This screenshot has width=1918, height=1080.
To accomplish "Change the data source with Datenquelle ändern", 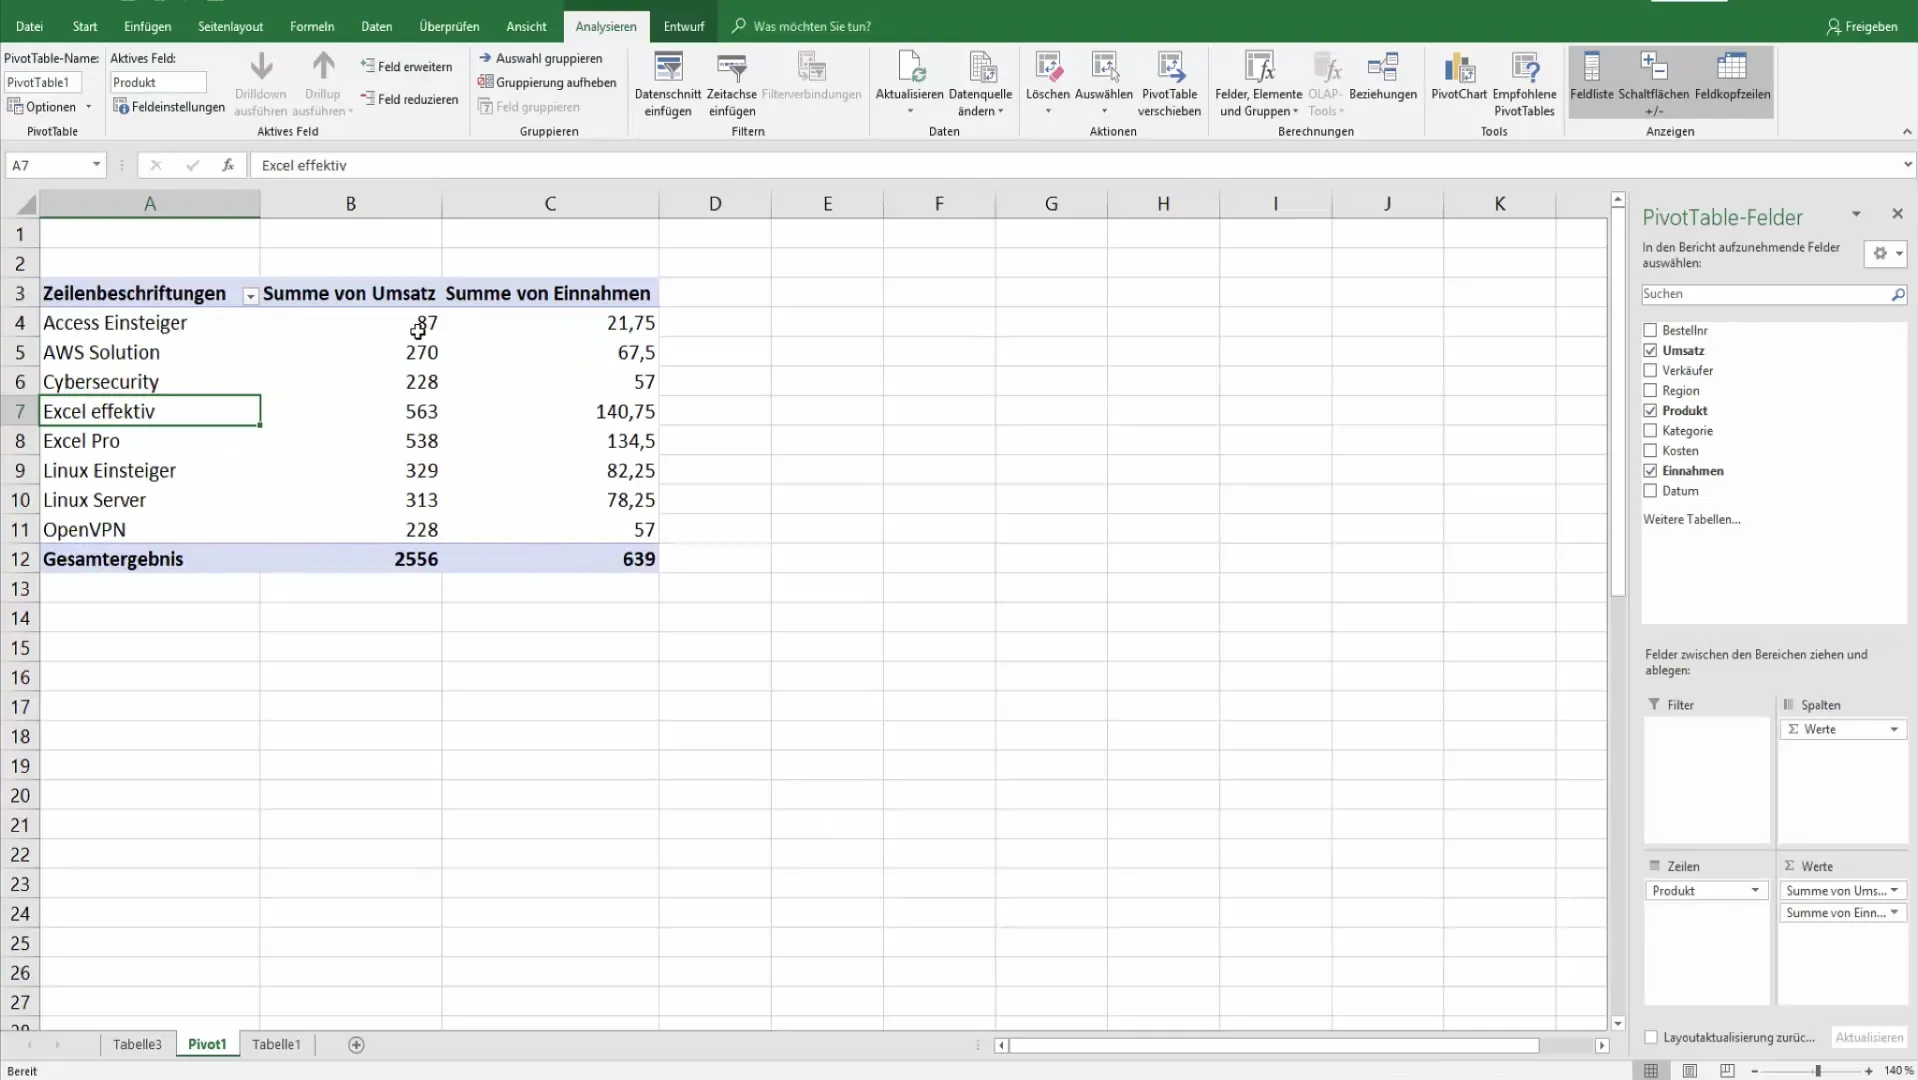I will pyautogui.click(x=980, y=85).
